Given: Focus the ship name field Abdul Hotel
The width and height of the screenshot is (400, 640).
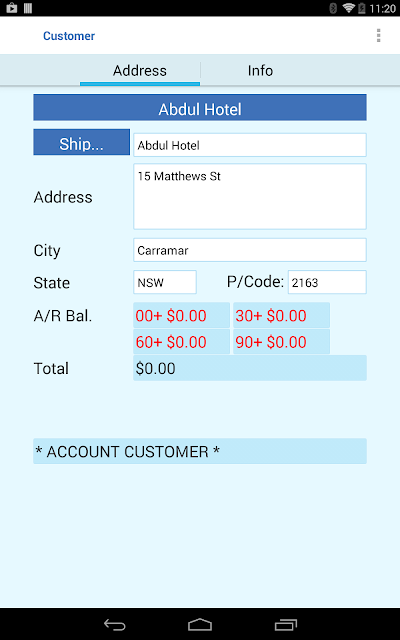Looking at the screenshot, I should 250,145.
